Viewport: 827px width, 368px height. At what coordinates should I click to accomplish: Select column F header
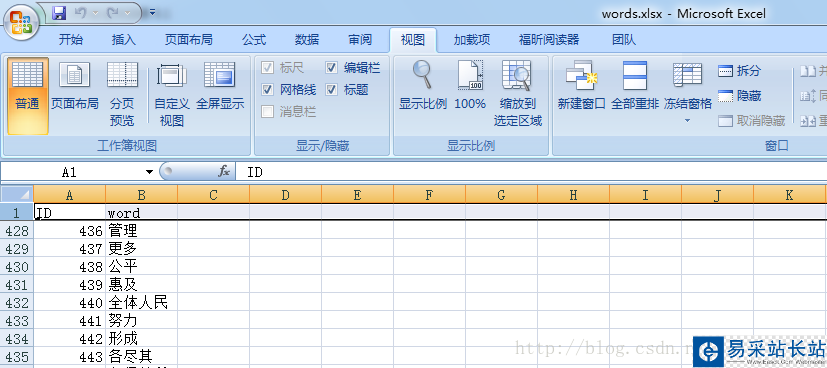(x=429, y=195)
